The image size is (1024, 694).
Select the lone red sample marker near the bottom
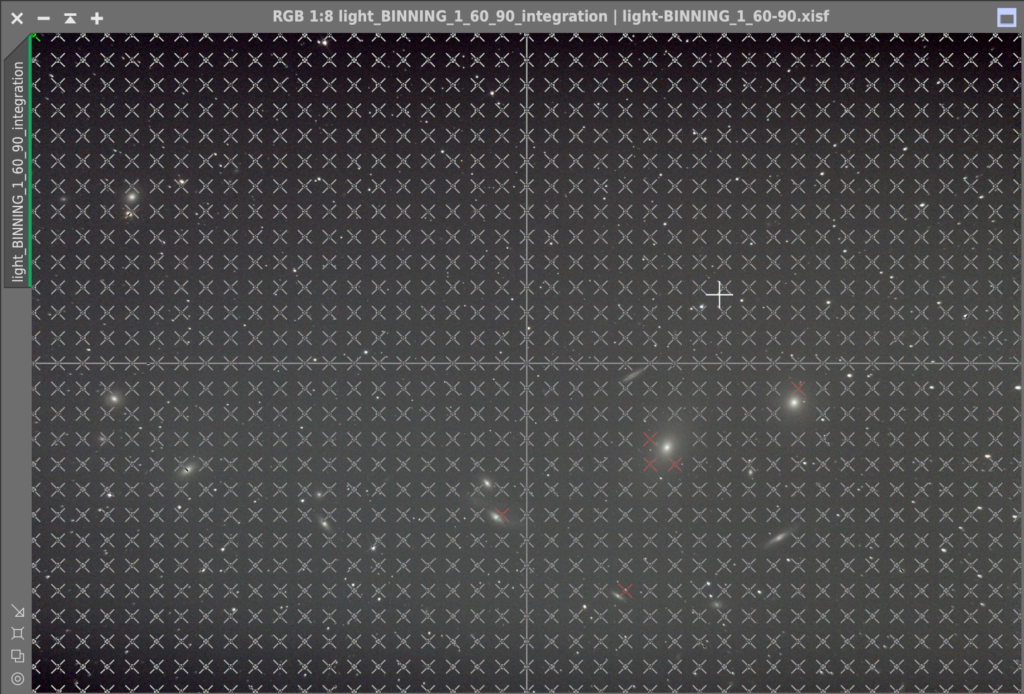tap(625, 591)
